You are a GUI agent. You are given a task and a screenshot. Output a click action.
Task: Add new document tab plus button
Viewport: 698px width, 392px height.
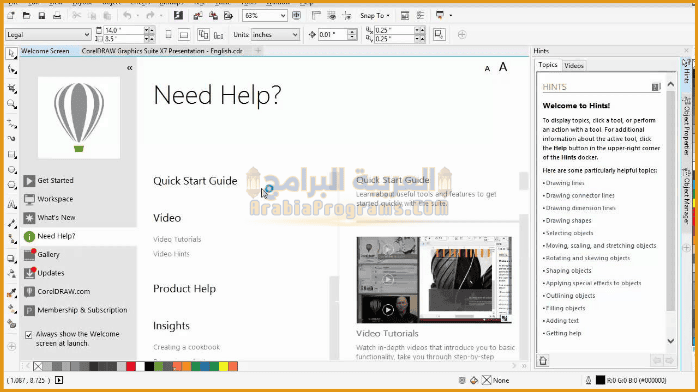258,51
